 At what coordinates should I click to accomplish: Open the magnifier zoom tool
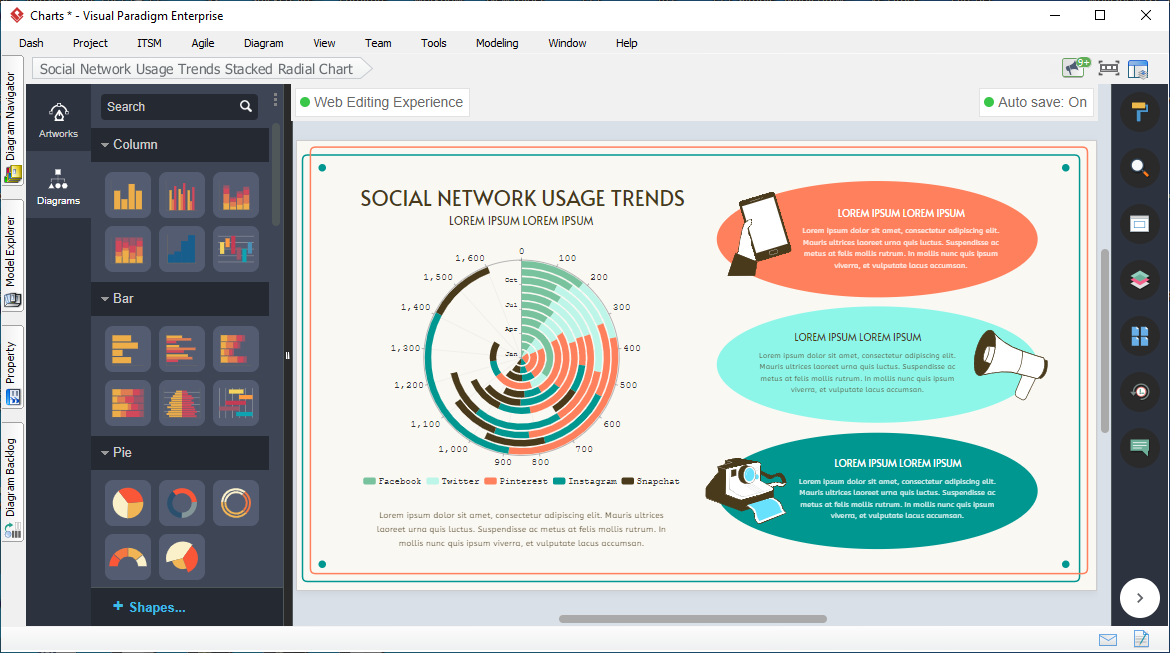click(x=1139, y=168)
